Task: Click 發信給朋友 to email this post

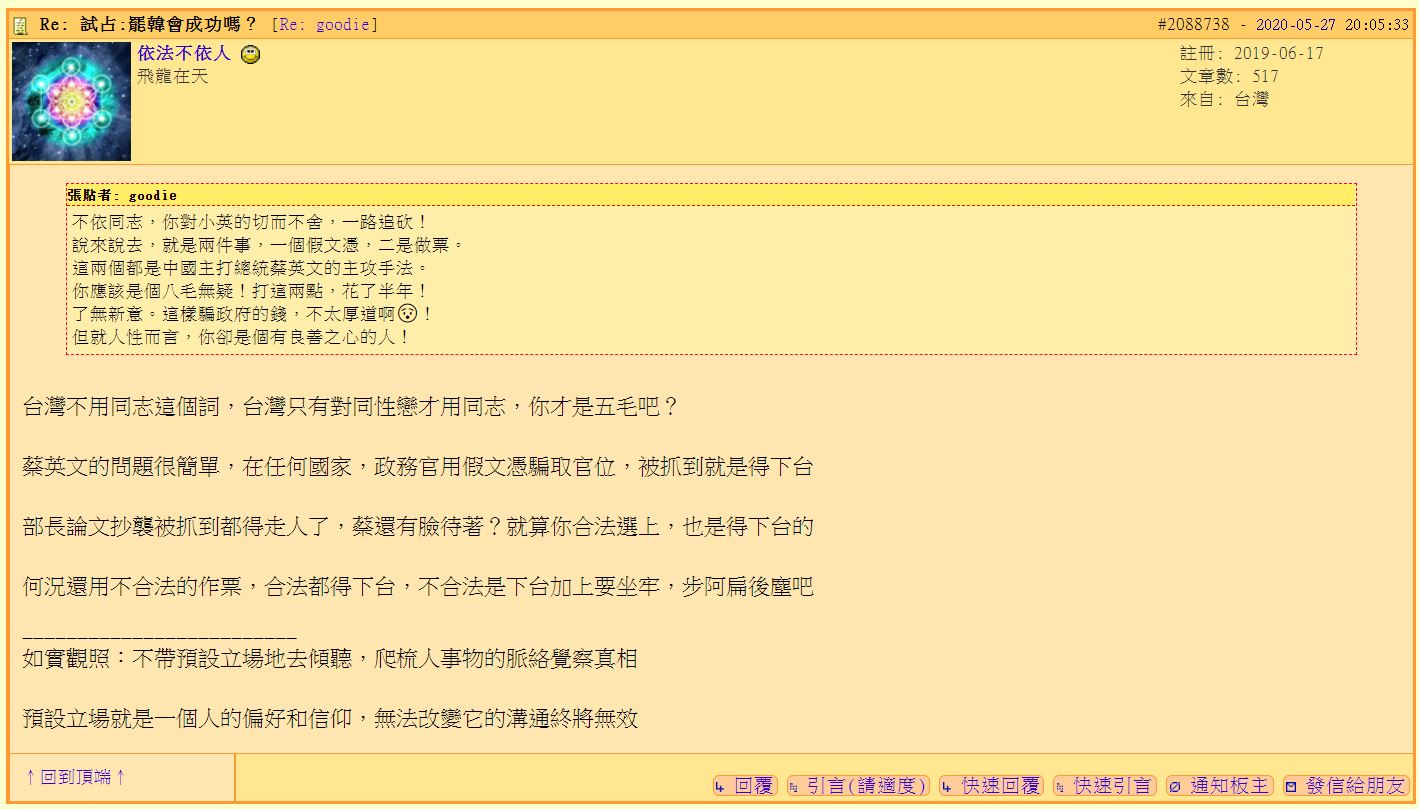Action: 1344,786
